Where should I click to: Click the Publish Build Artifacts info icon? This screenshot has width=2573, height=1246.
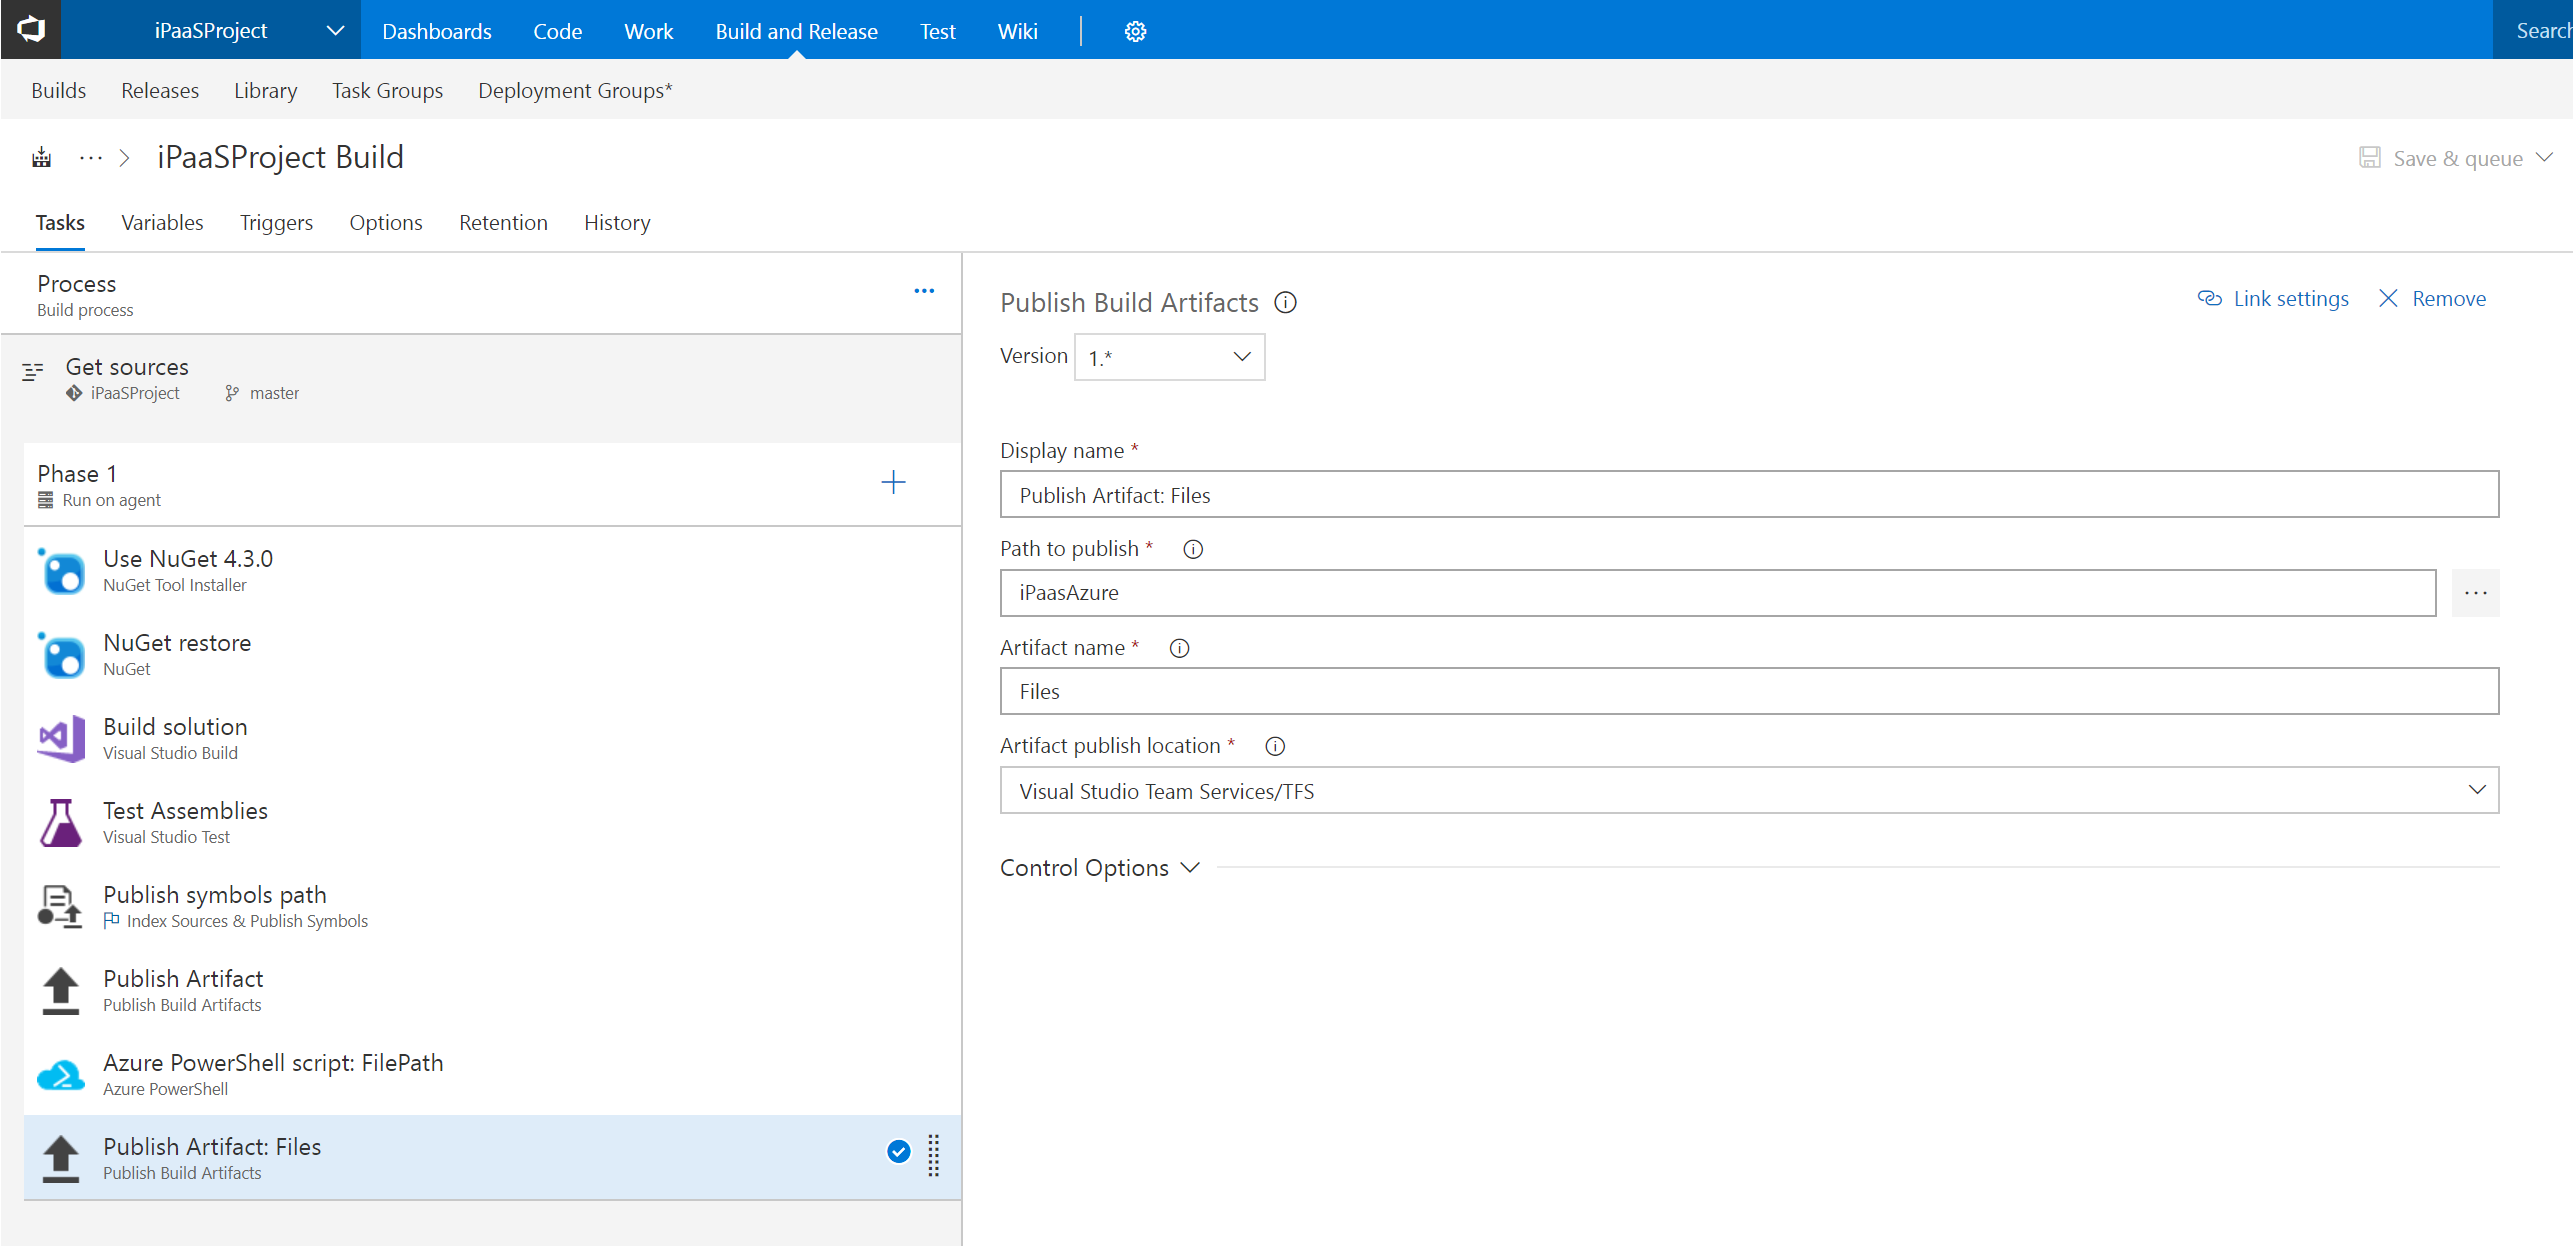pos(1286,302)
